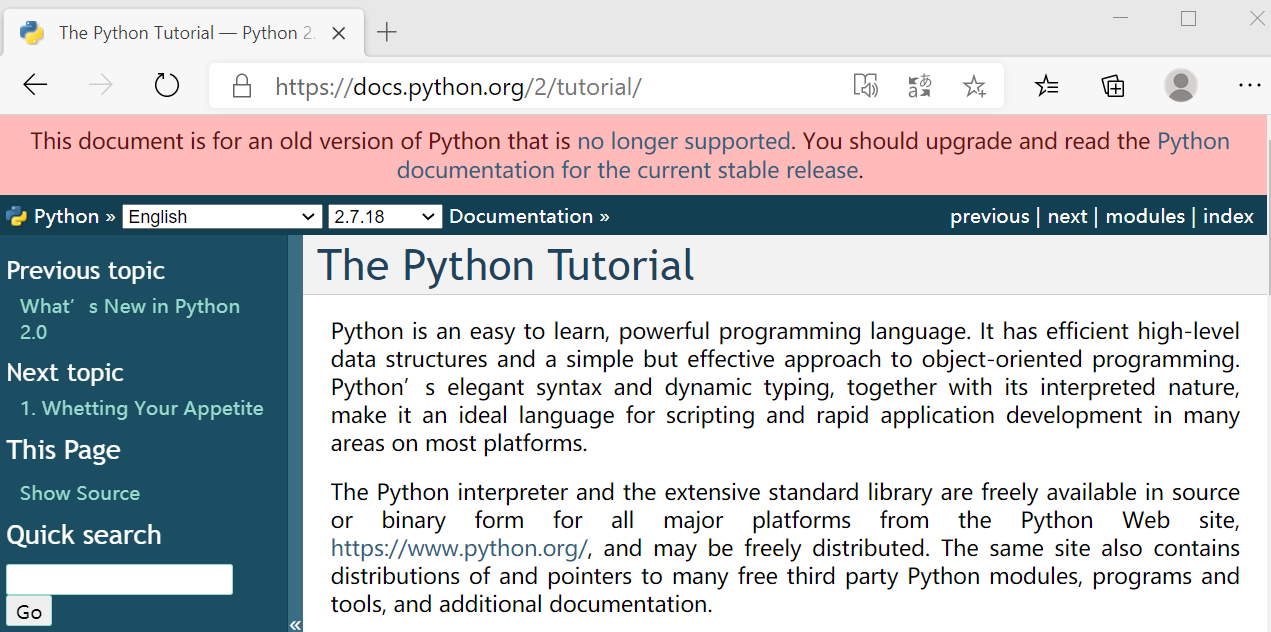The image size is (1271, 632).
Task: View site info via the padlock icon
Action: tap(241, 86)
